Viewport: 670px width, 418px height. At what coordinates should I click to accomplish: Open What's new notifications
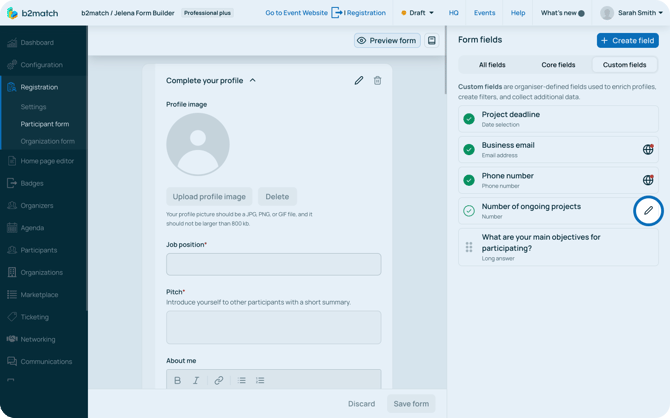[x=562, y=13]
